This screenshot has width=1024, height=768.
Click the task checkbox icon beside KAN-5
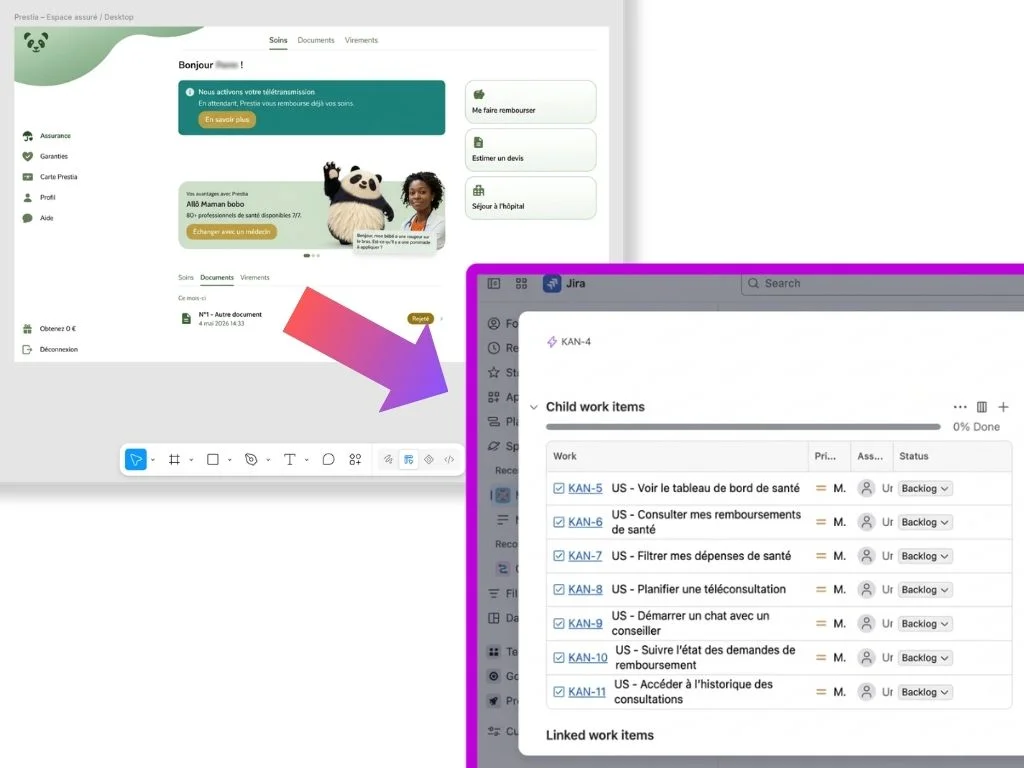pos(558,488)
